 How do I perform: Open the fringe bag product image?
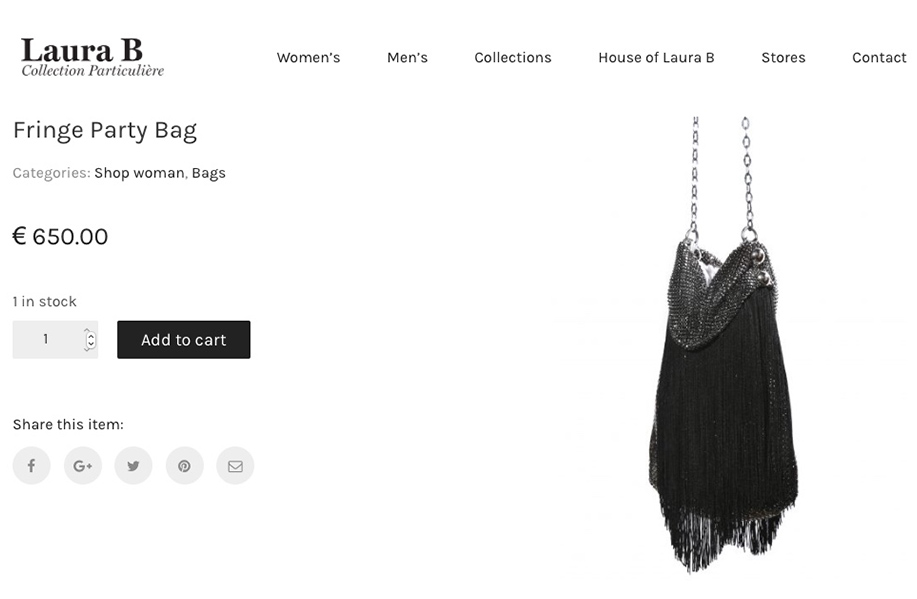click(x=723, y=345)
